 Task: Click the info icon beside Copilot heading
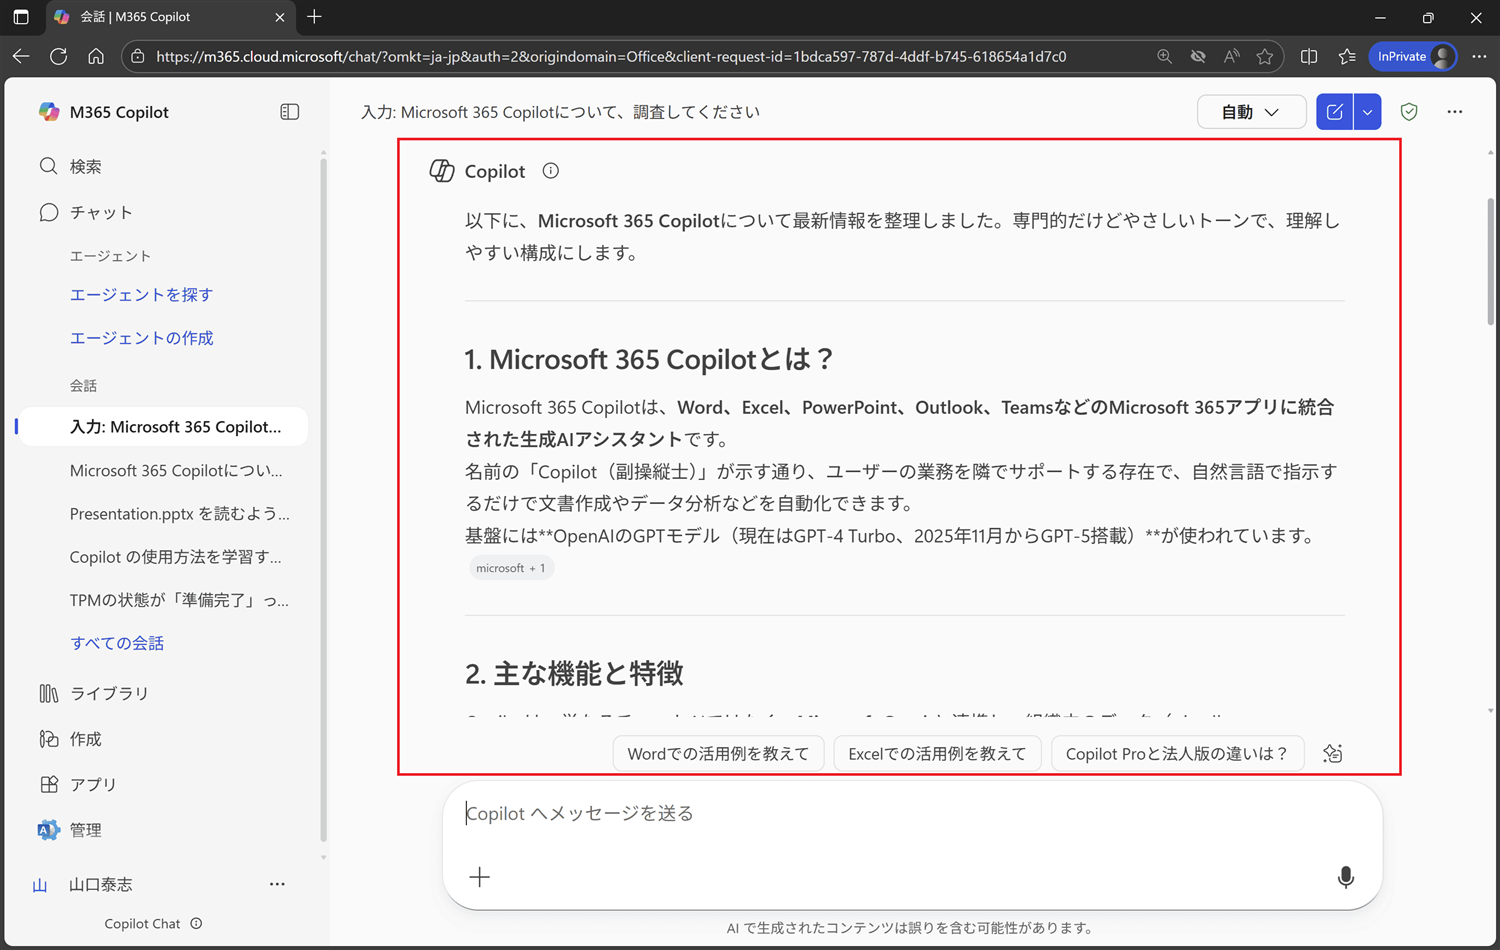coord(551,171)
